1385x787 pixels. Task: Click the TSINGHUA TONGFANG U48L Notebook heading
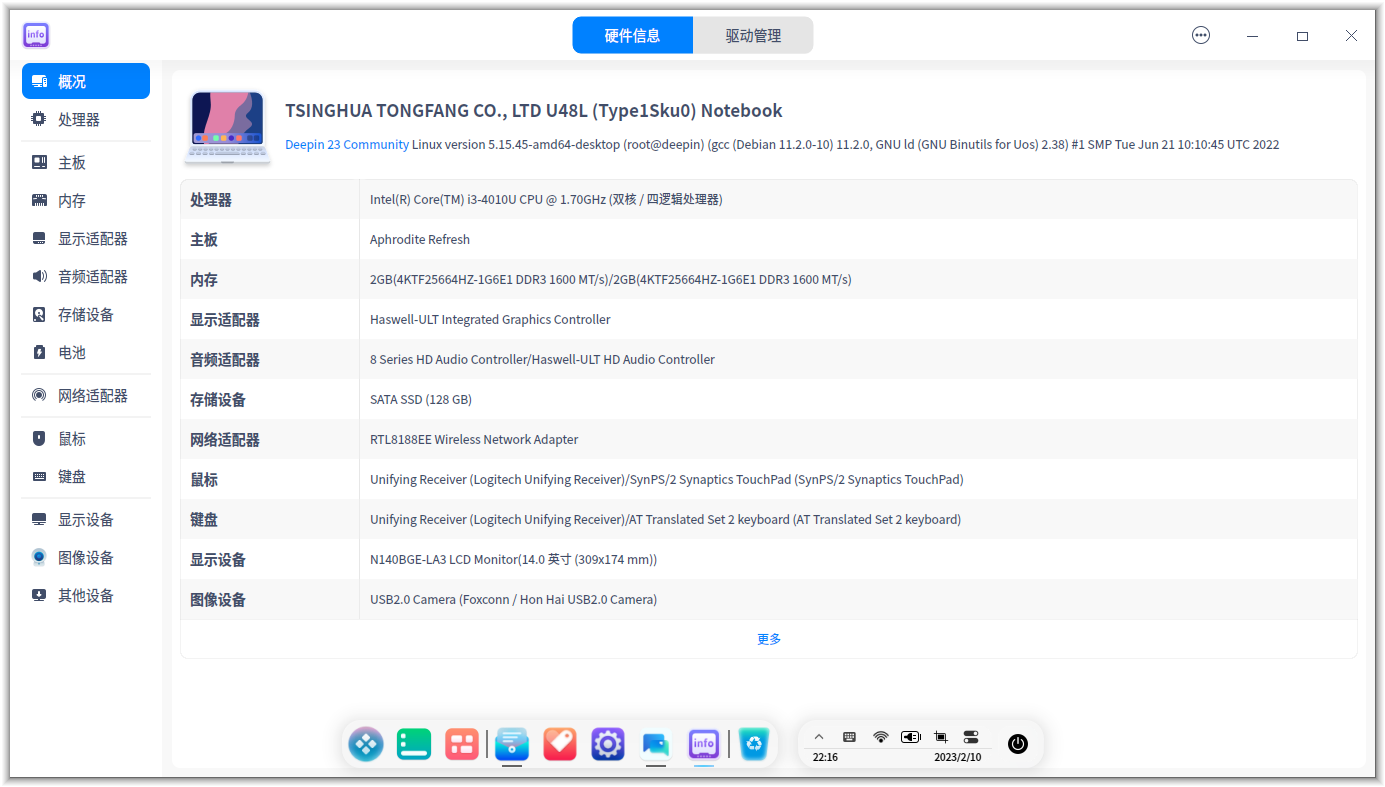point(534,111)
